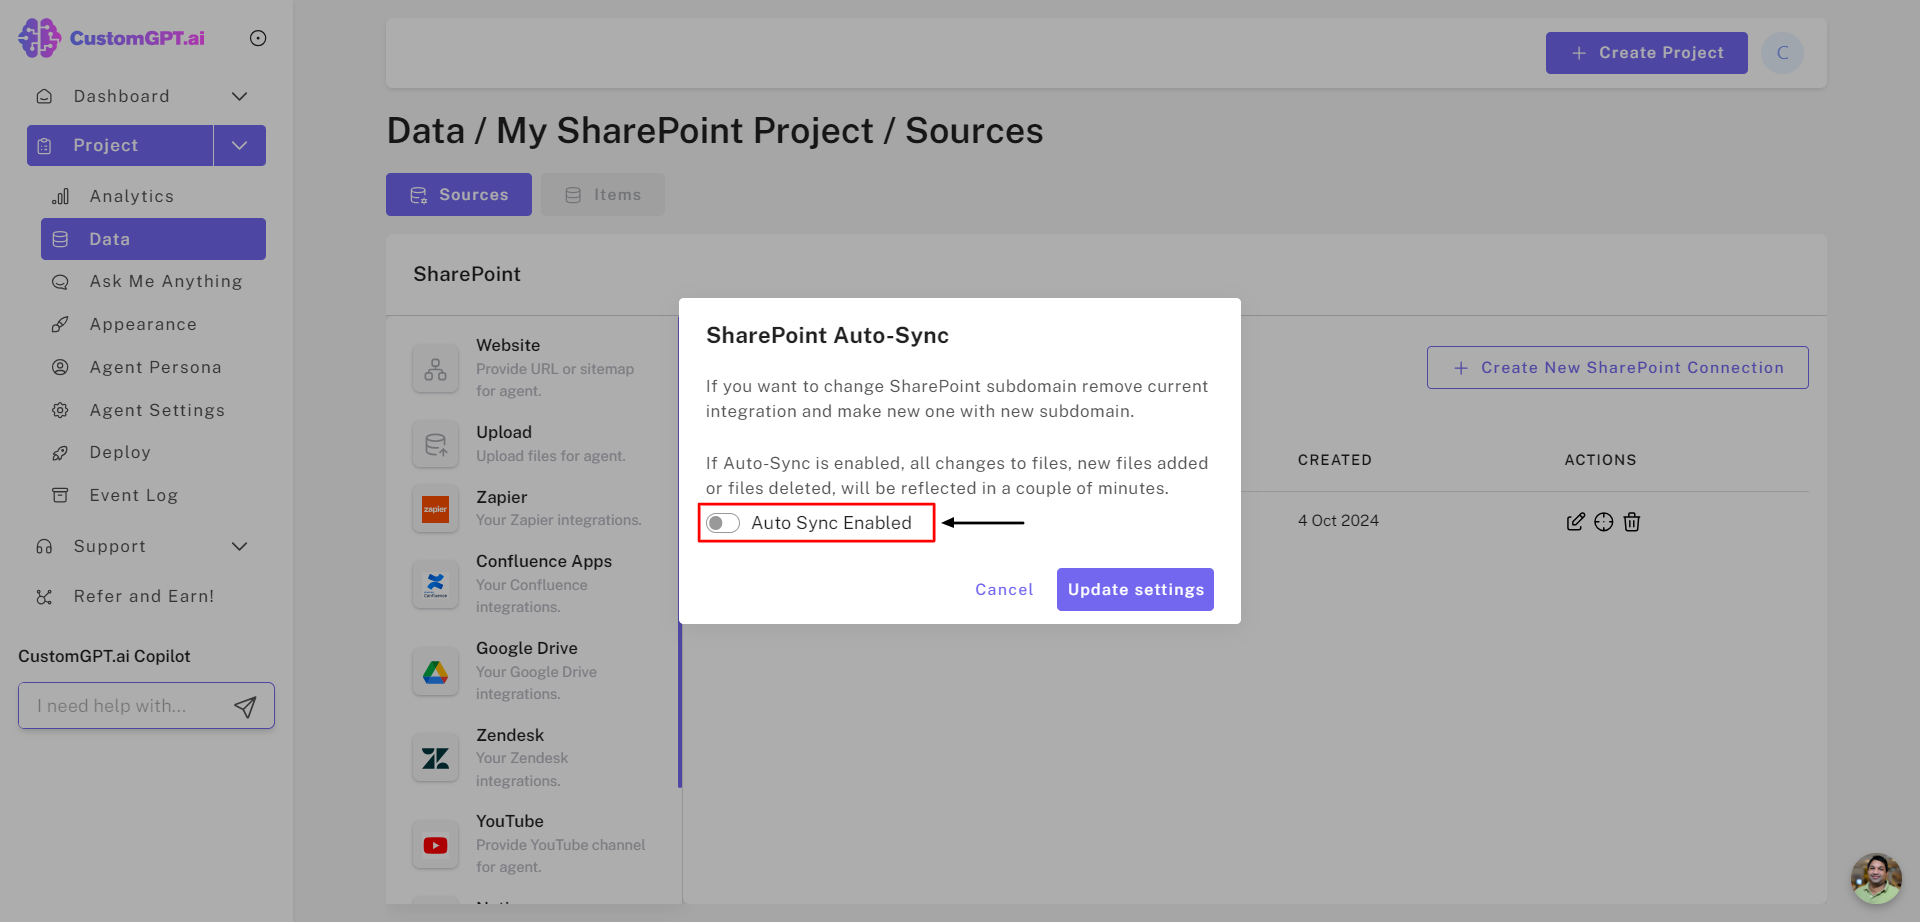Open the support chat avatar bubble
This screenshot has width=1920, height=922.
[x=1875, y=878]
